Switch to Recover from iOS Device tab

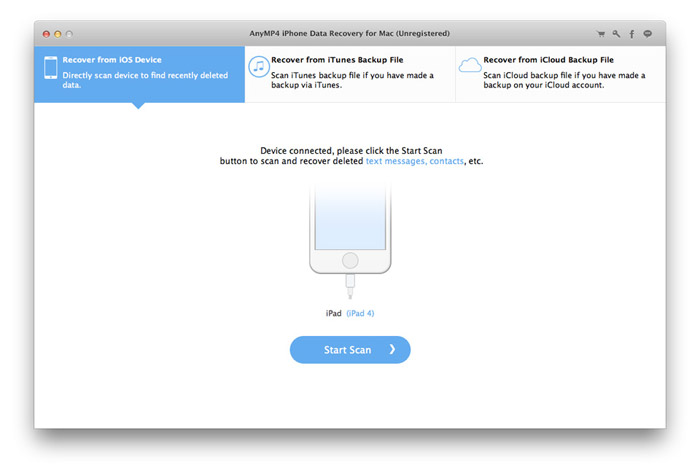(139, 73)
